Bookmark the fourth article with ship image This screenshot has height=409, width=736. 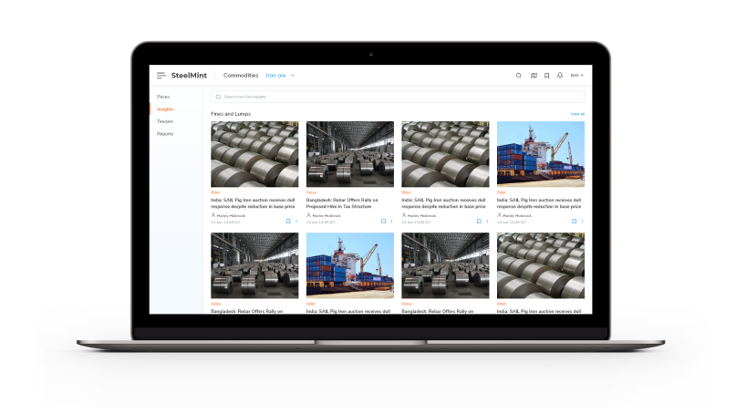(x=573, y=221)
